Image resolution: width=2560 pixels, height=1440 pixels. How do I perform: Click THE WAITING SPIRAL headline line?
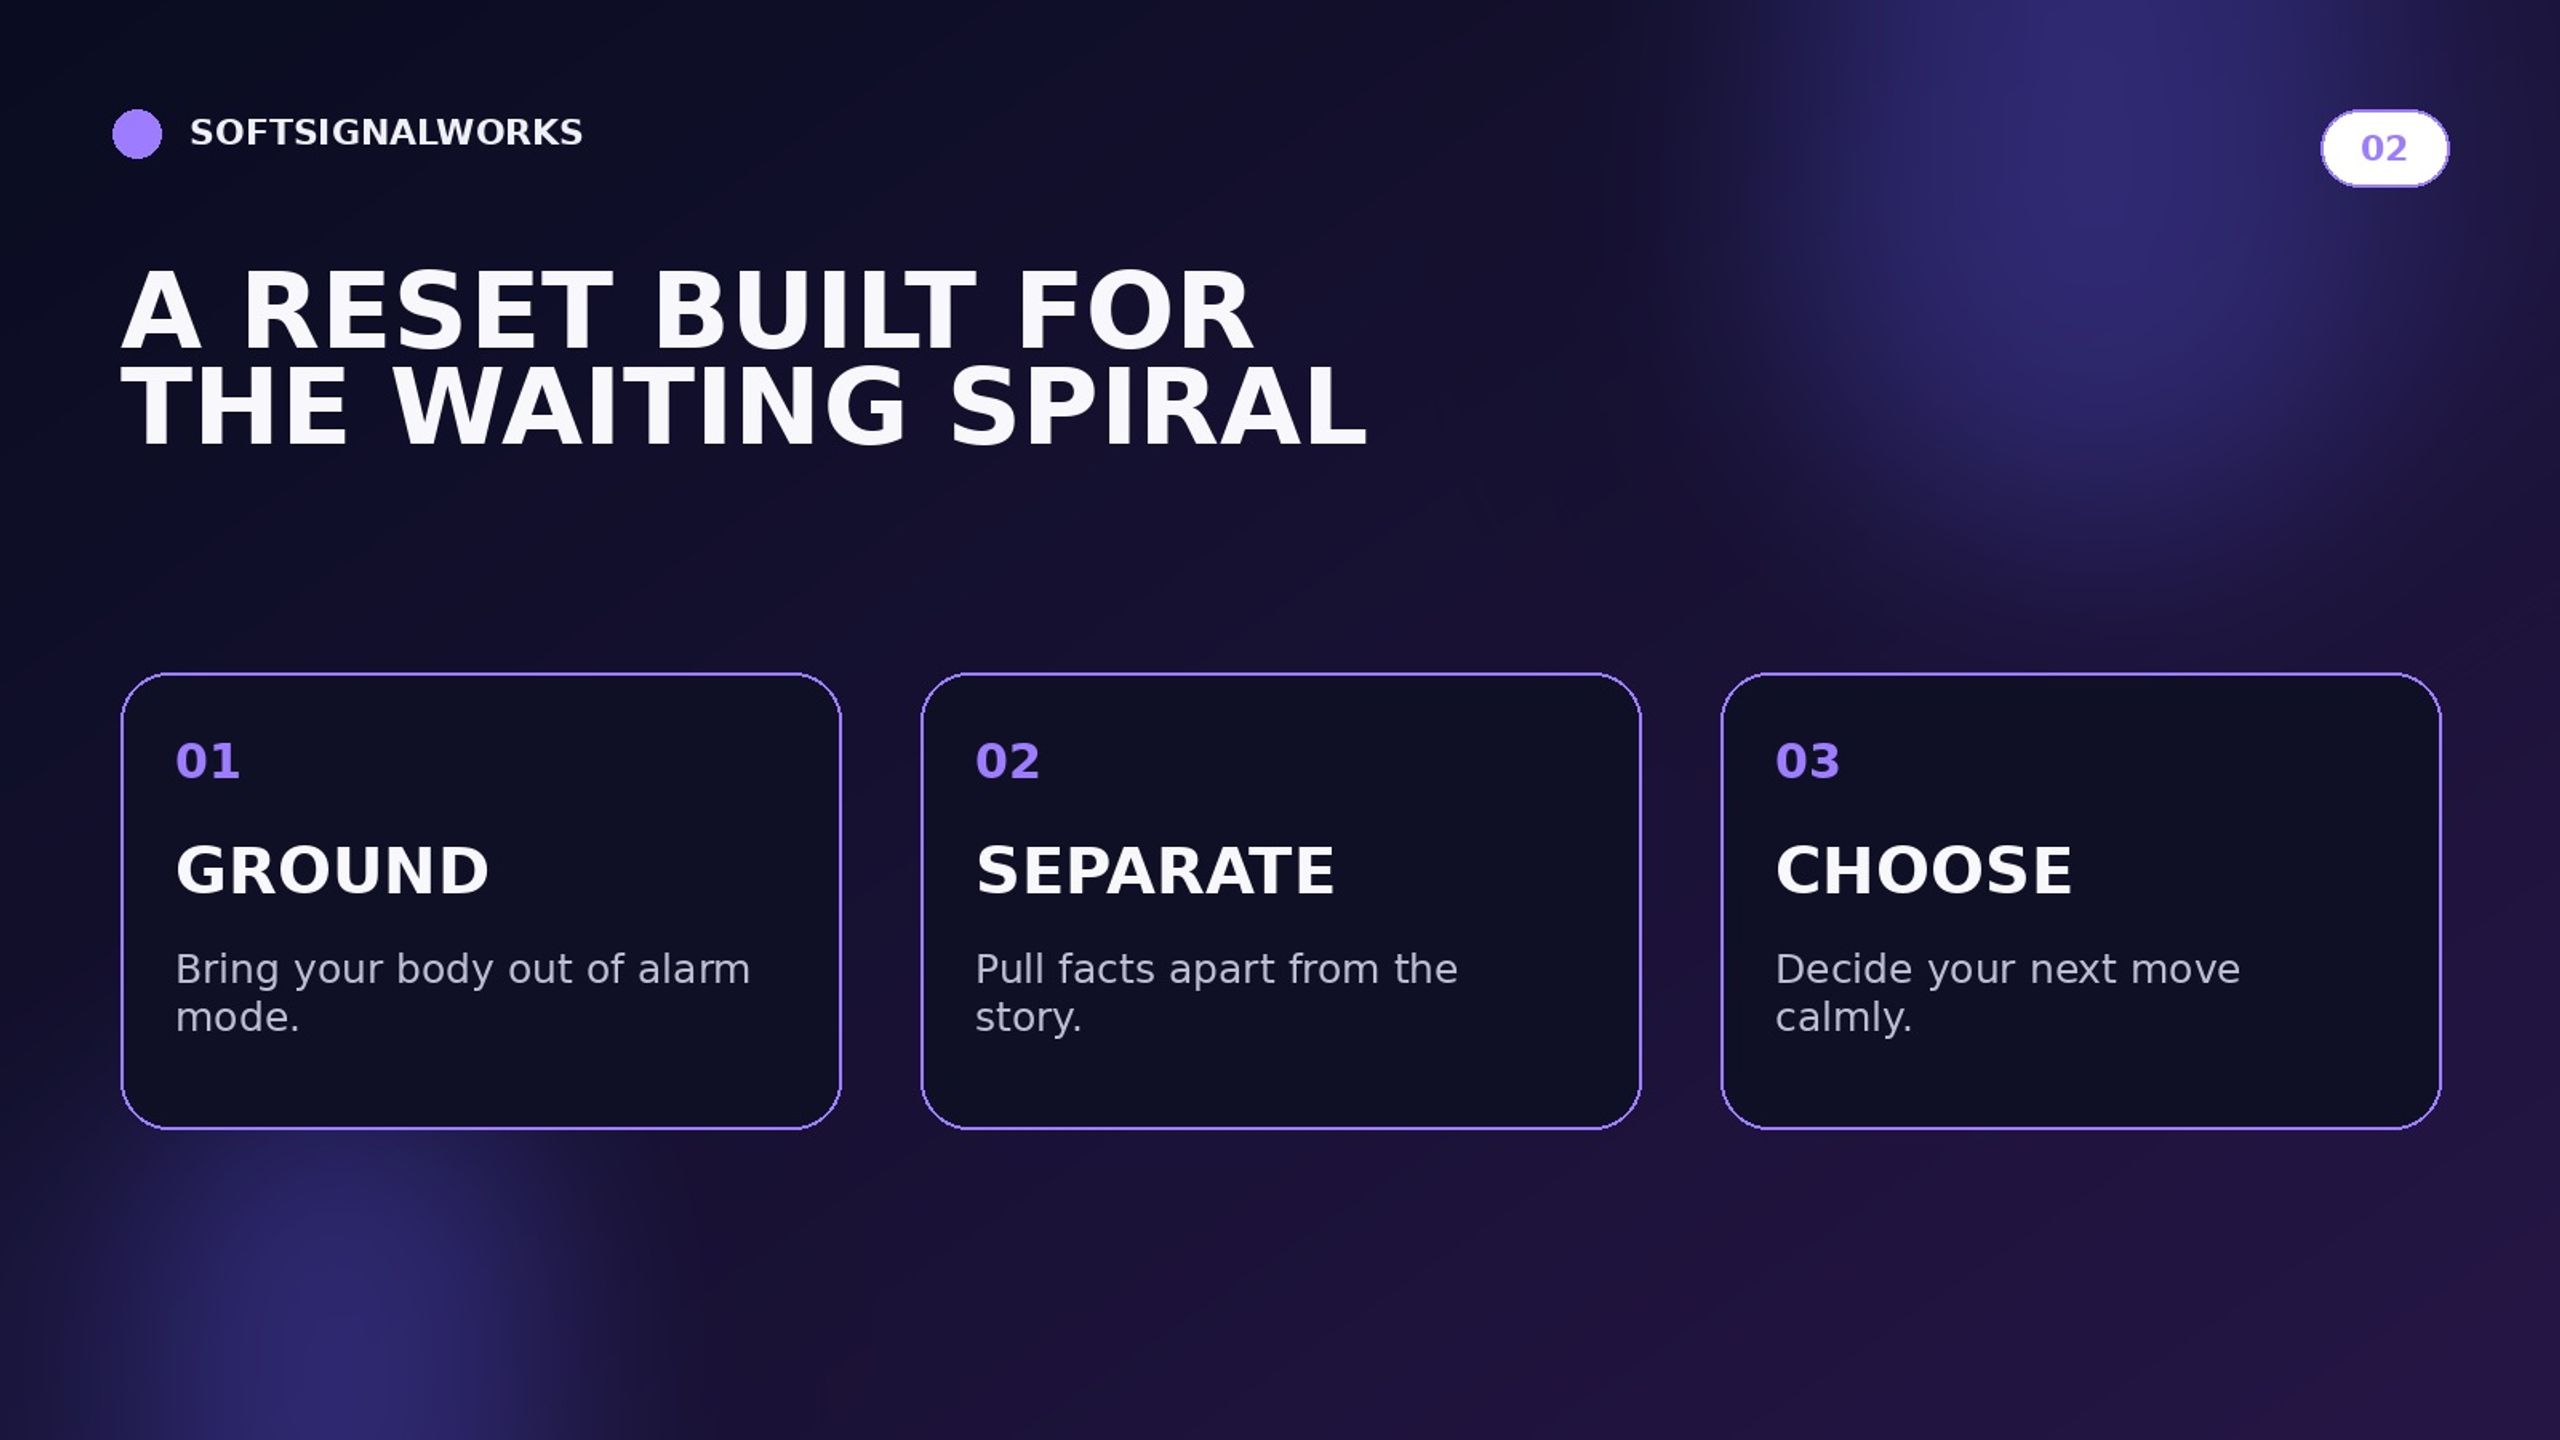(743, 408)
